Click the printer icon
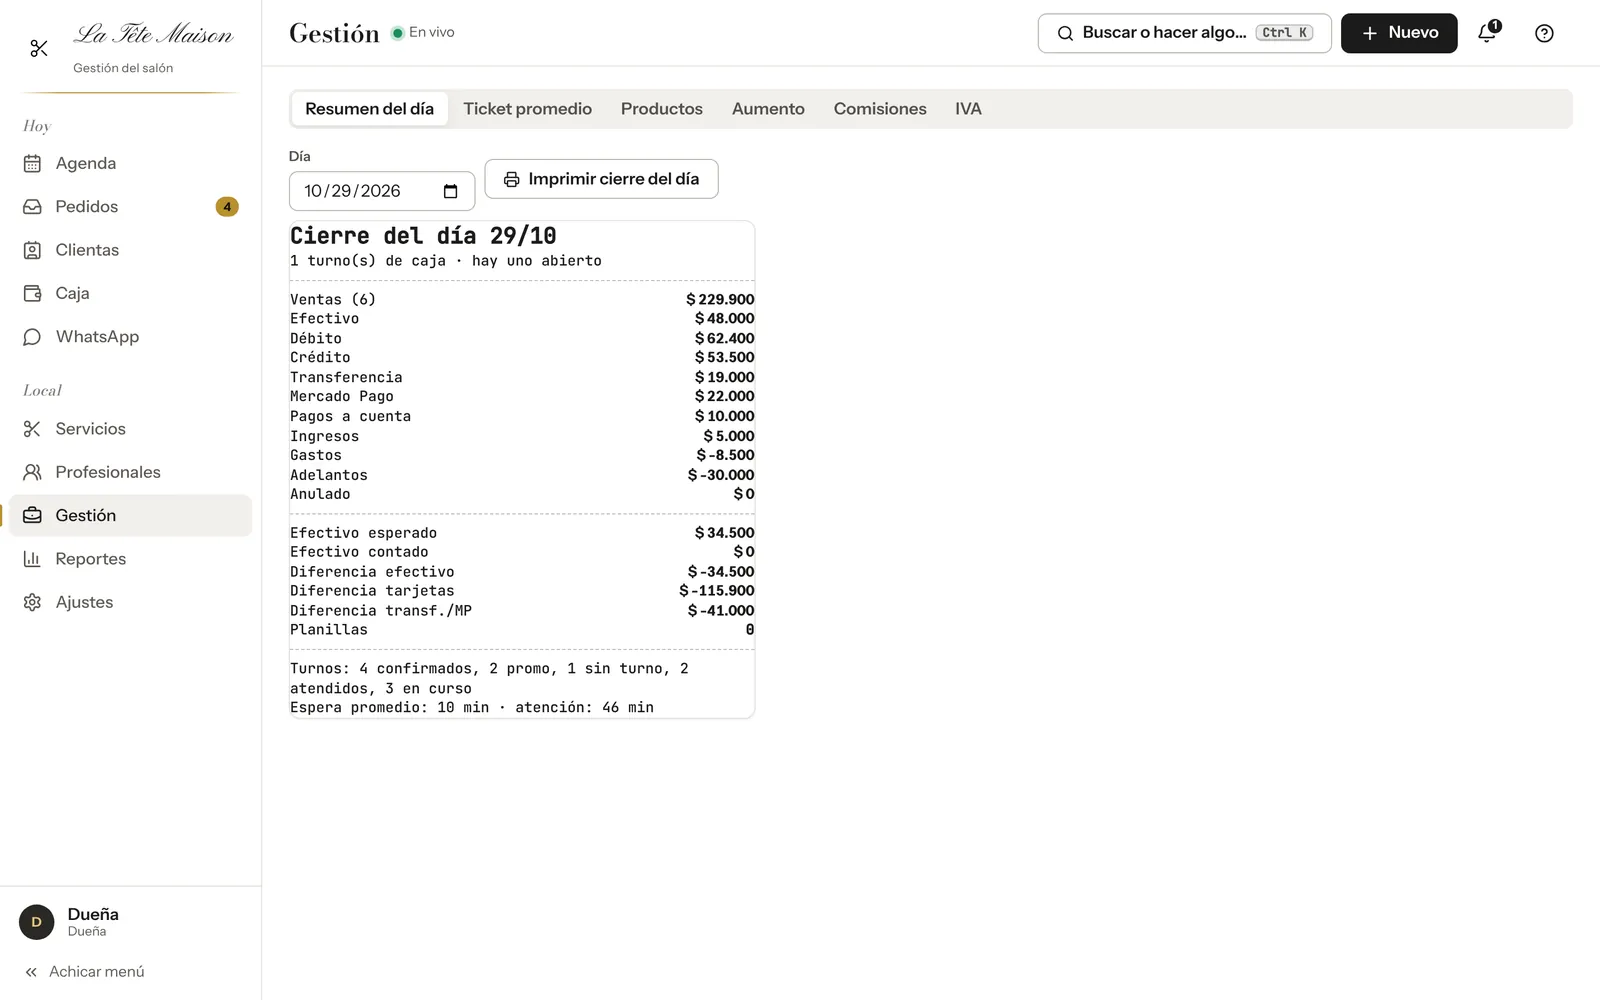 tap(511, 179)
